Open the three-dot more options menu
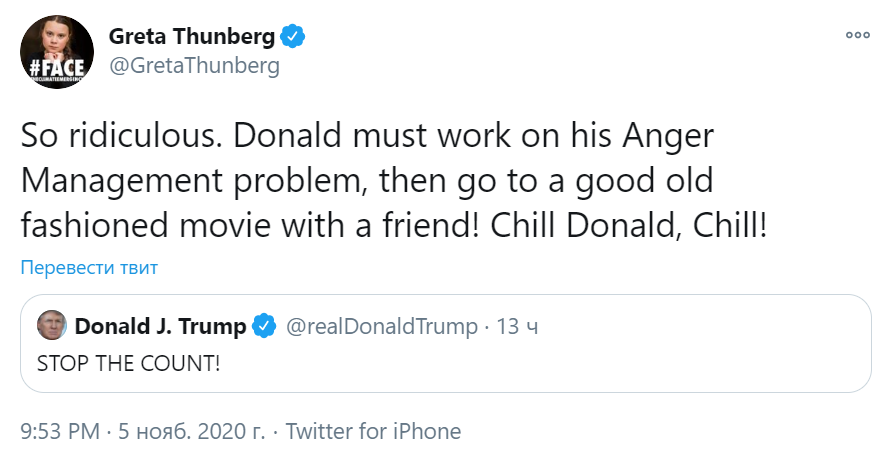Viewport: 894px width, 461px height. (x=858, y=34)
